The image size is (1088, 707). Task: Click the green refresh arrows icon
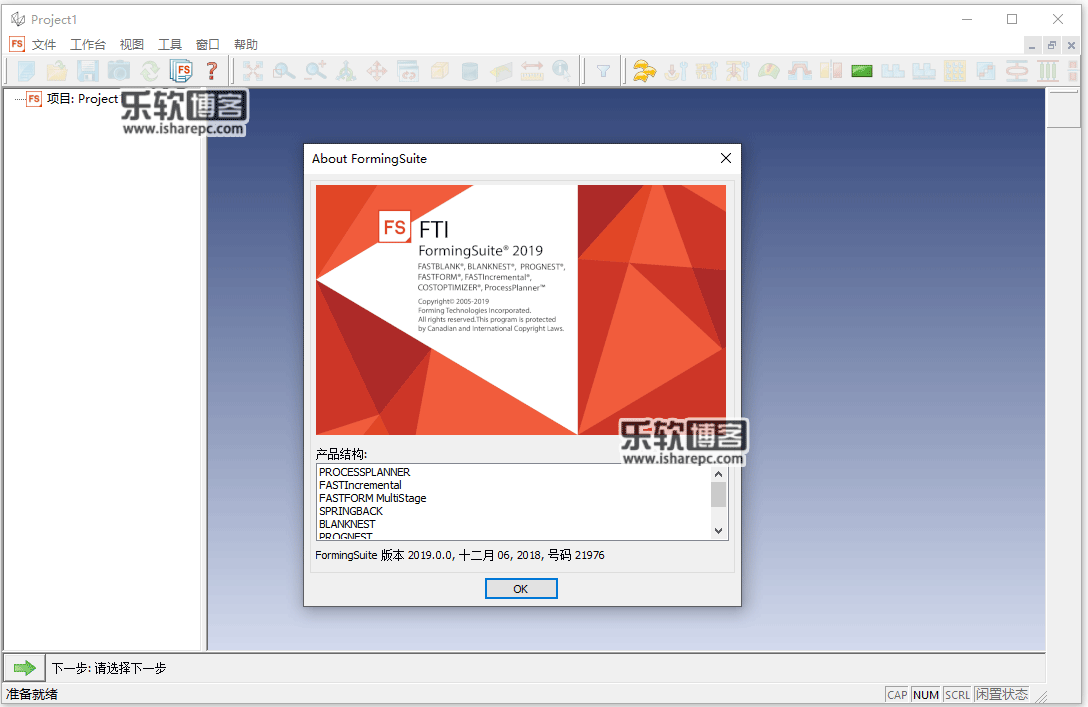tap(150, 70)
